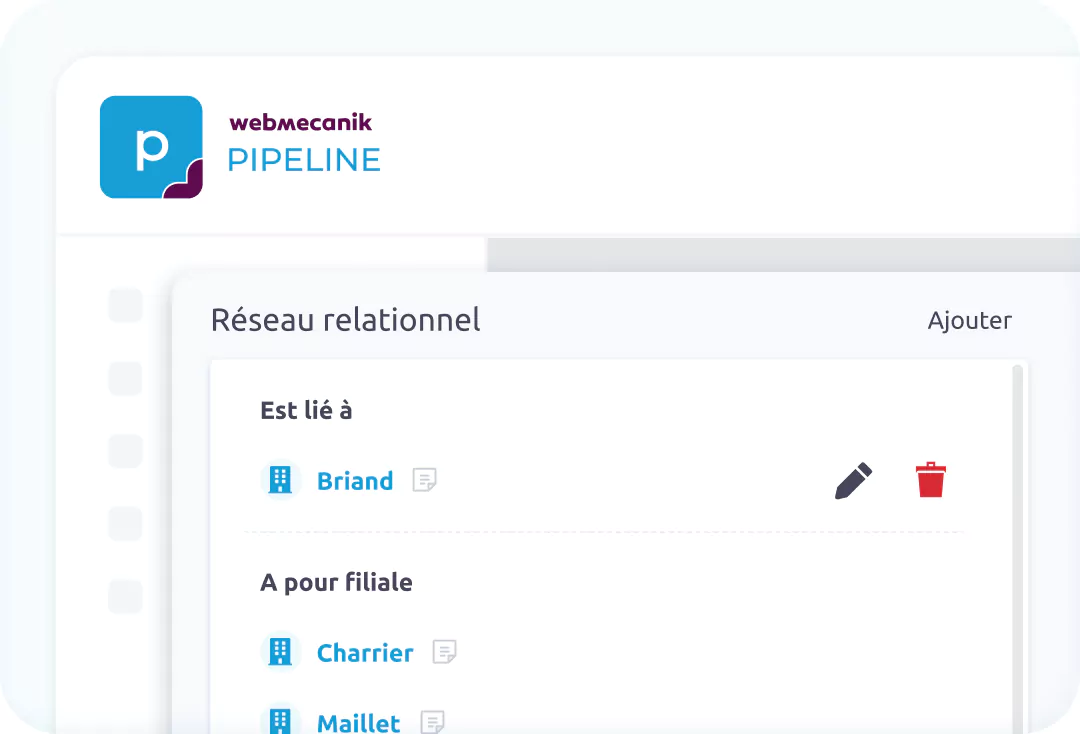Select the top sidebar menu item

click(x=124, y=306)
